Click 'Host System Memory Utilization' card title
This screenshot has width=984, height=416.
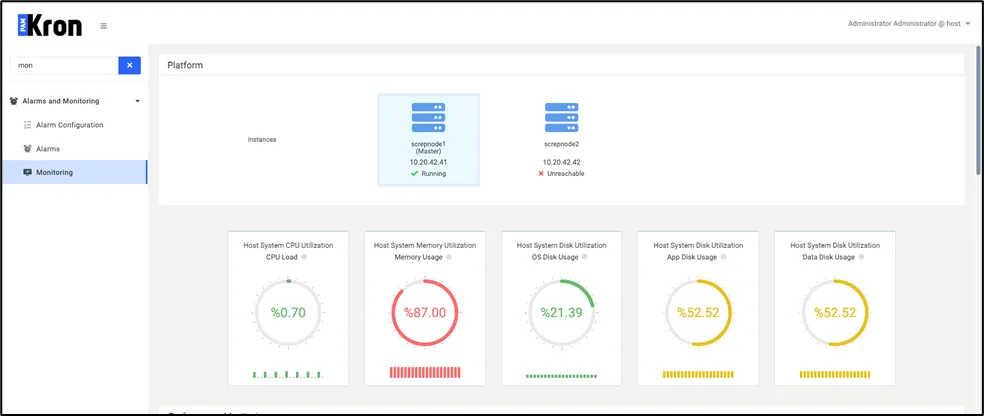coord(425,245)
